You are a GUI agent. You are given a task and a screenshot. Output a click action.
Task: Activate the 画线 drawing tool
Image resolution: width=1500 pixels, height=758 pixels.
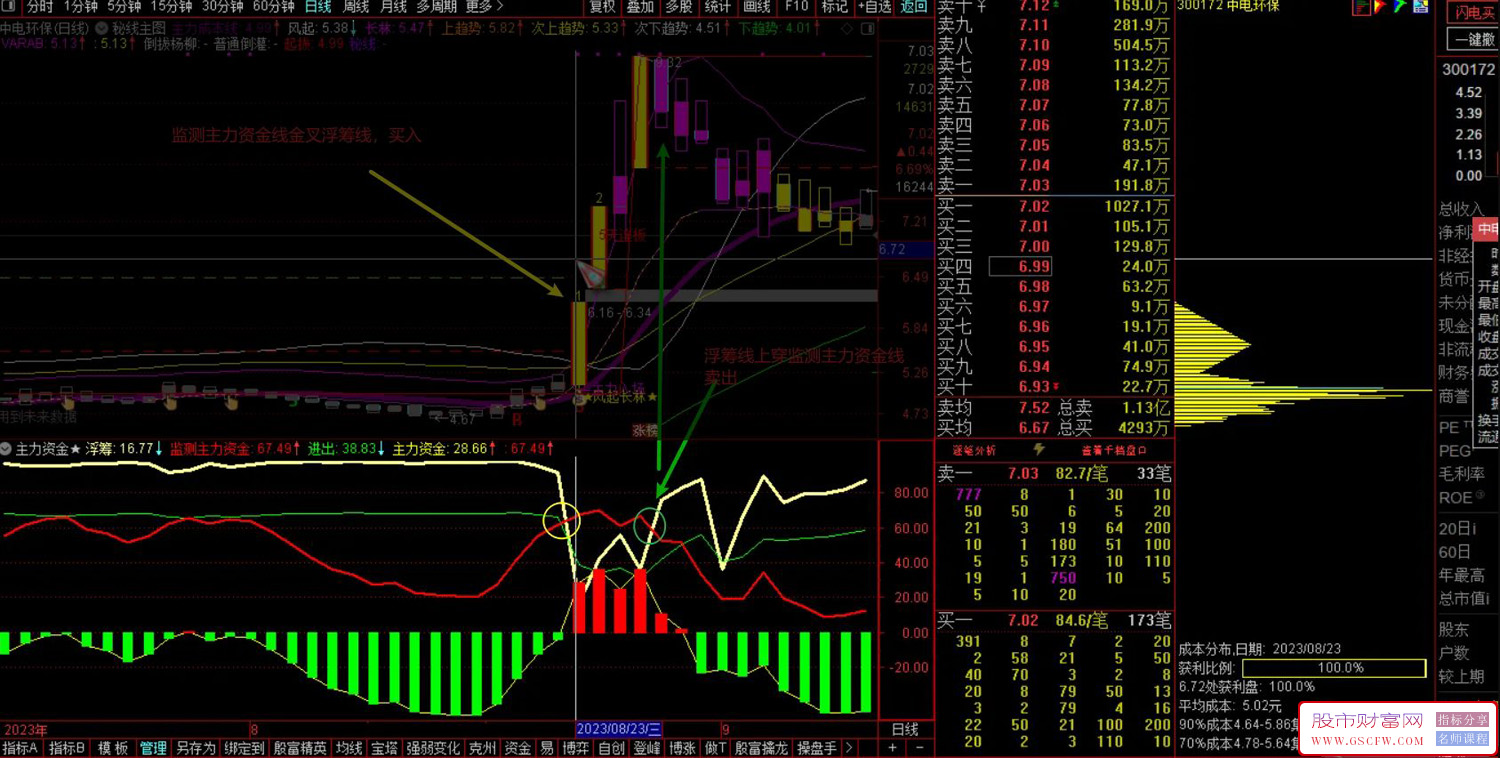pyautogui.click(x=757, y=7)
